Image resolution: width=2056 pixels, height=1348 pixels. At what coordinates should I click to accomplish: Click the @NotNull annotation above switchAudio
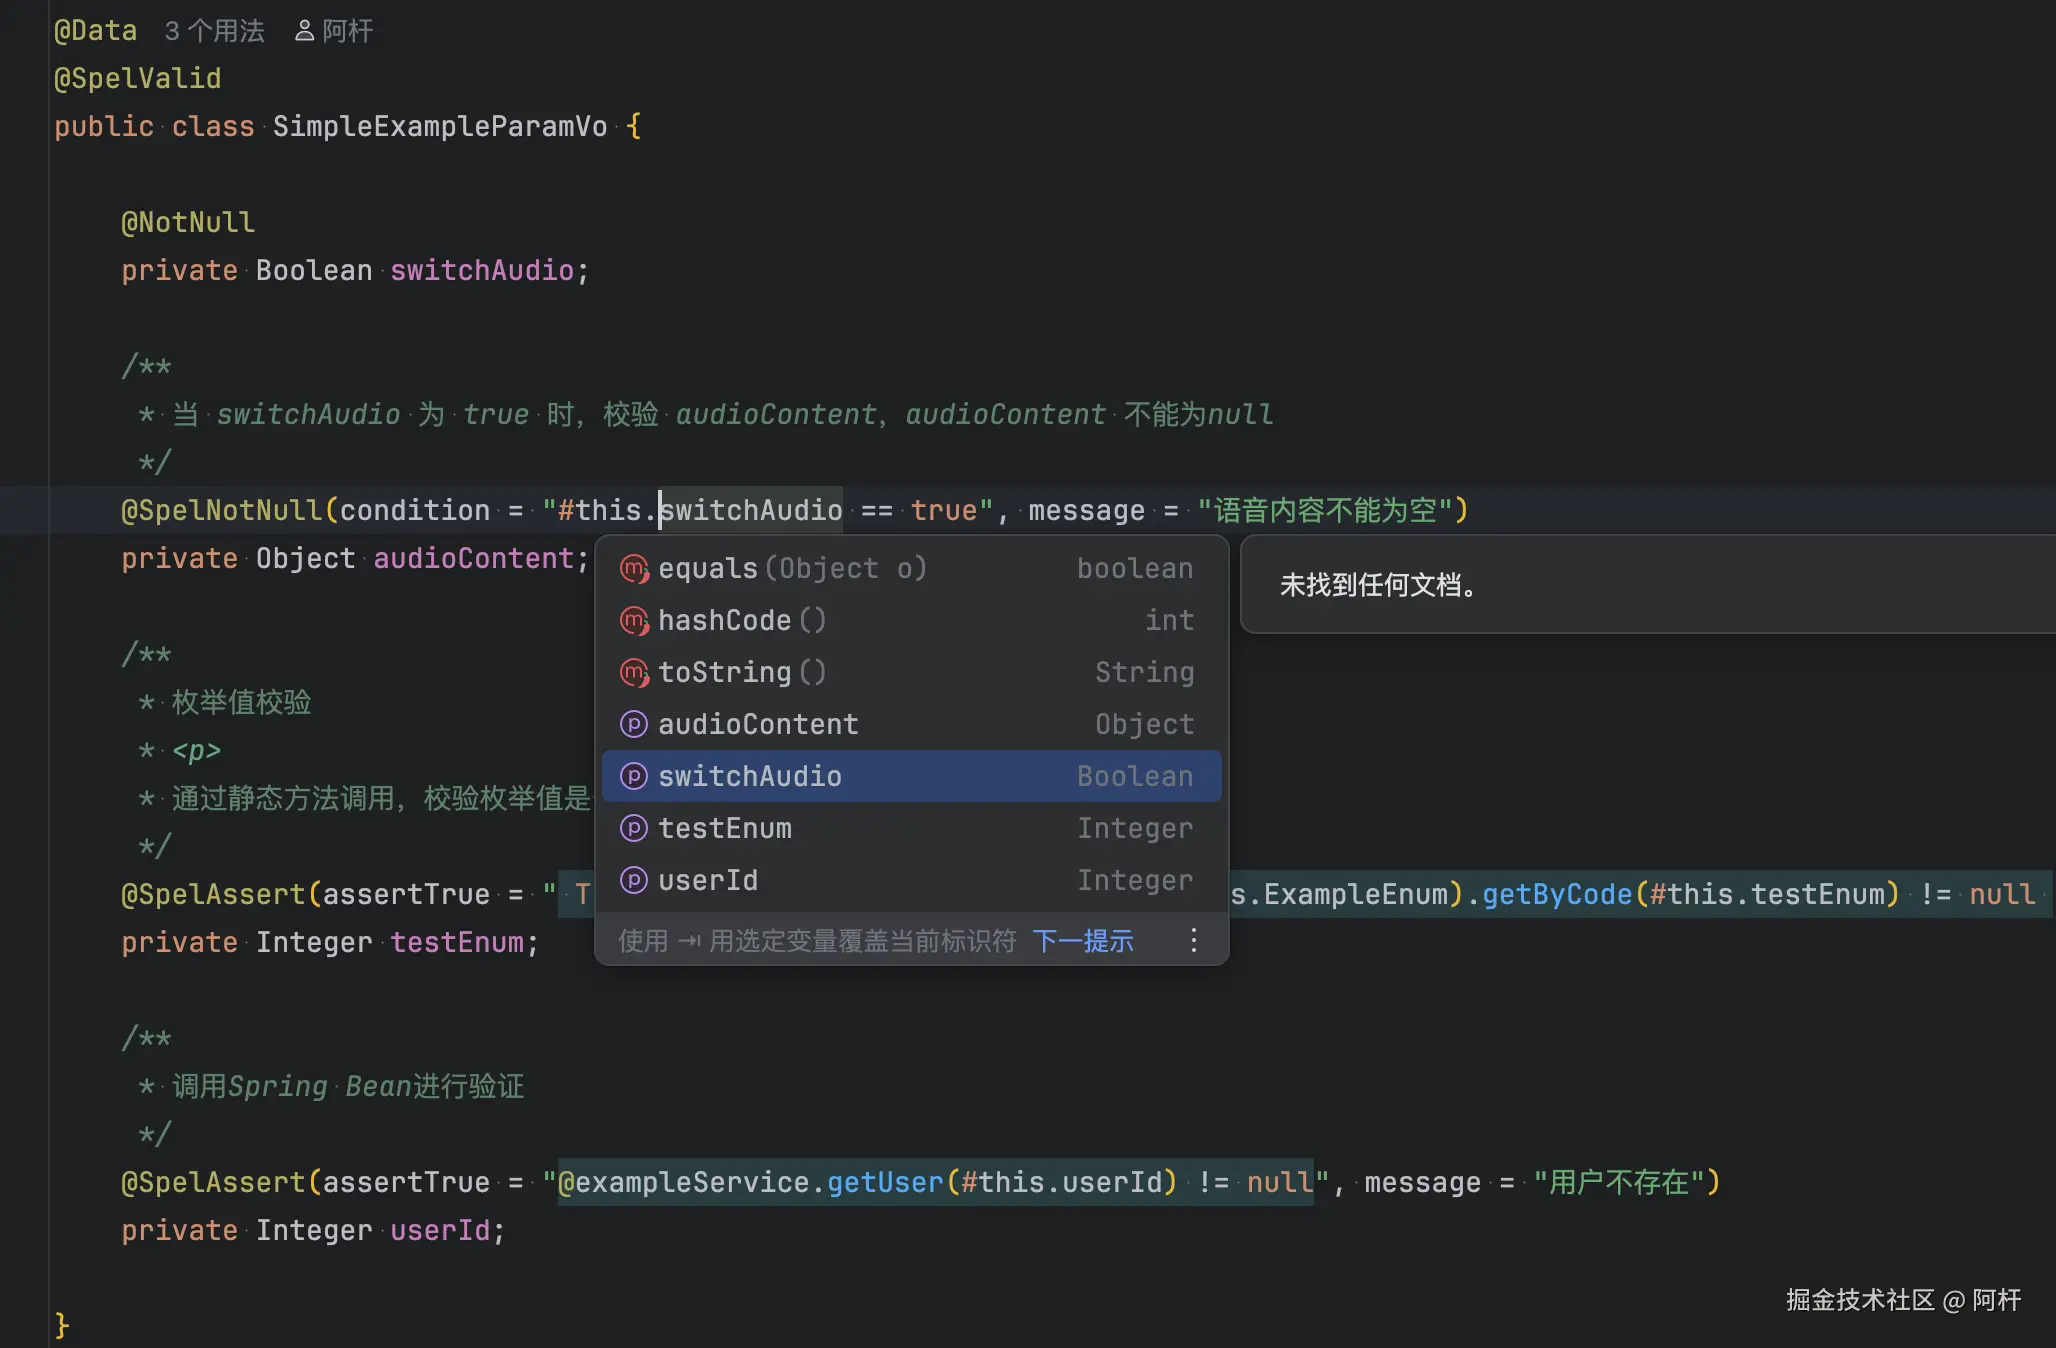187,222
